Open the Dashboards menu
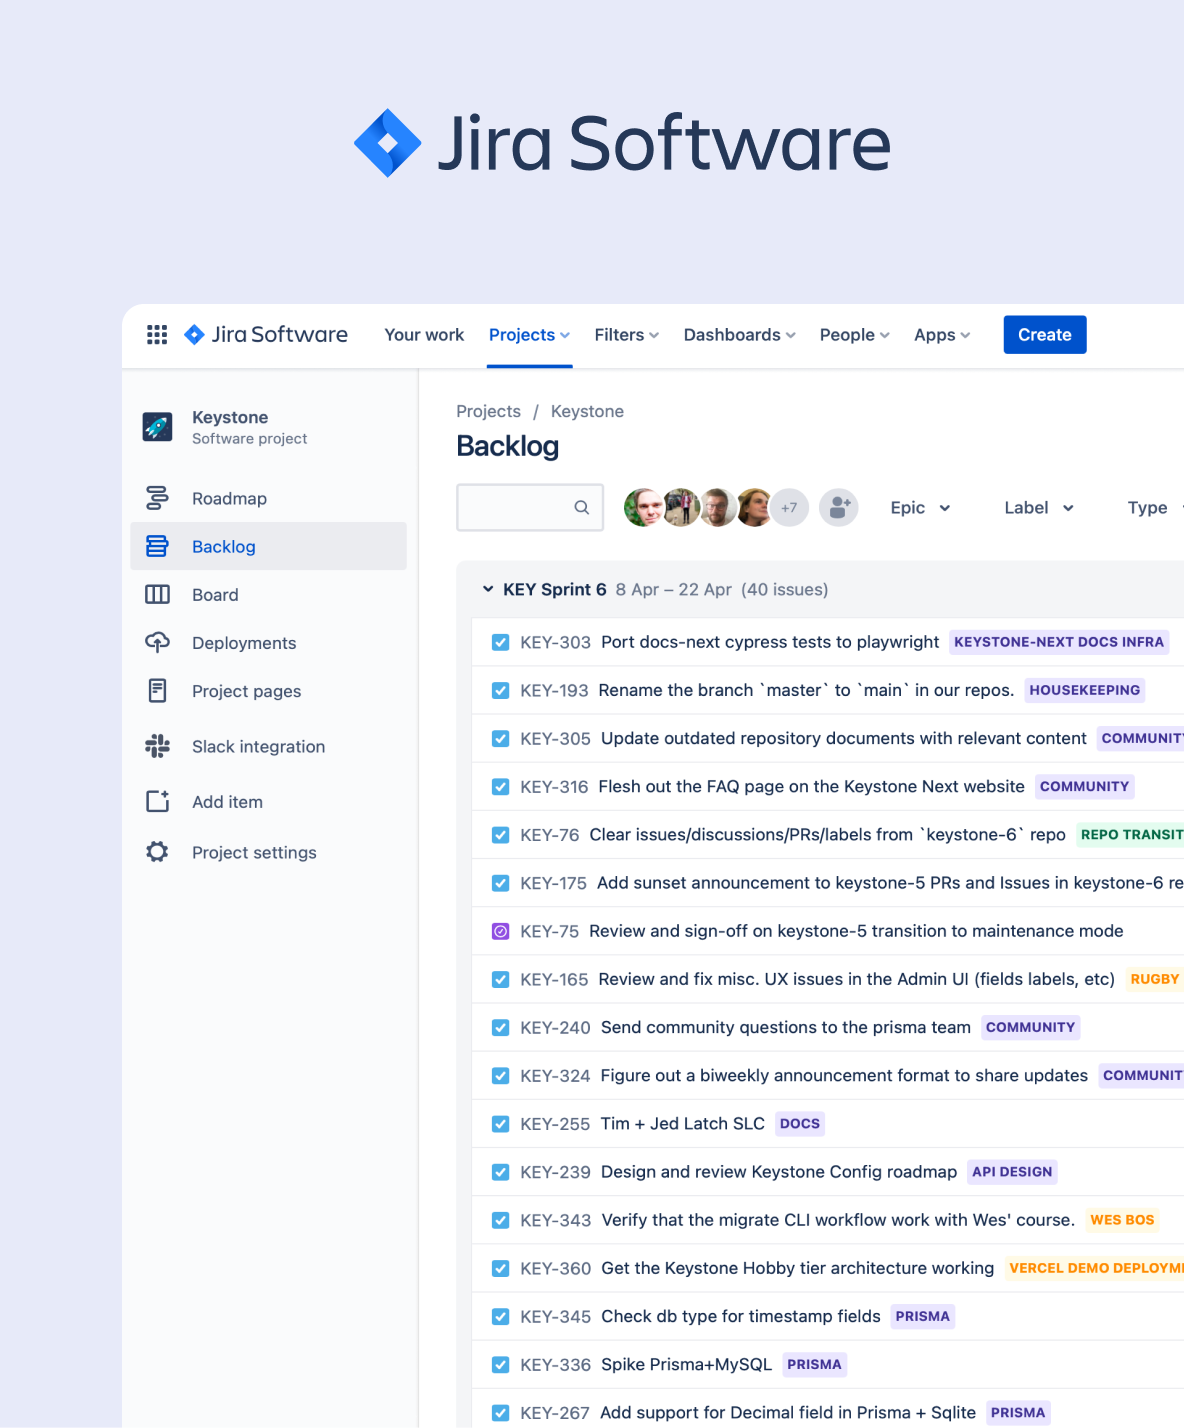The image size is (1184, 1428). click(x=739, y=335)
